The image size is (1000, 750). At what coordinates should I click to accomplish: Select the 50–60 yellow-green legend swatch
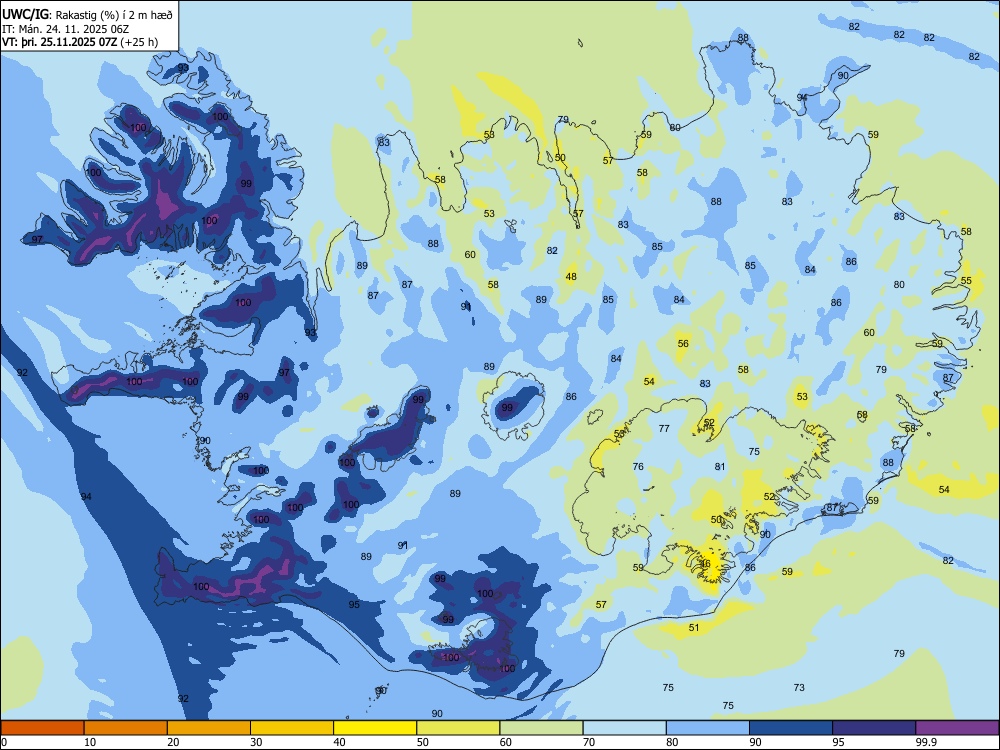coord(458,728)
